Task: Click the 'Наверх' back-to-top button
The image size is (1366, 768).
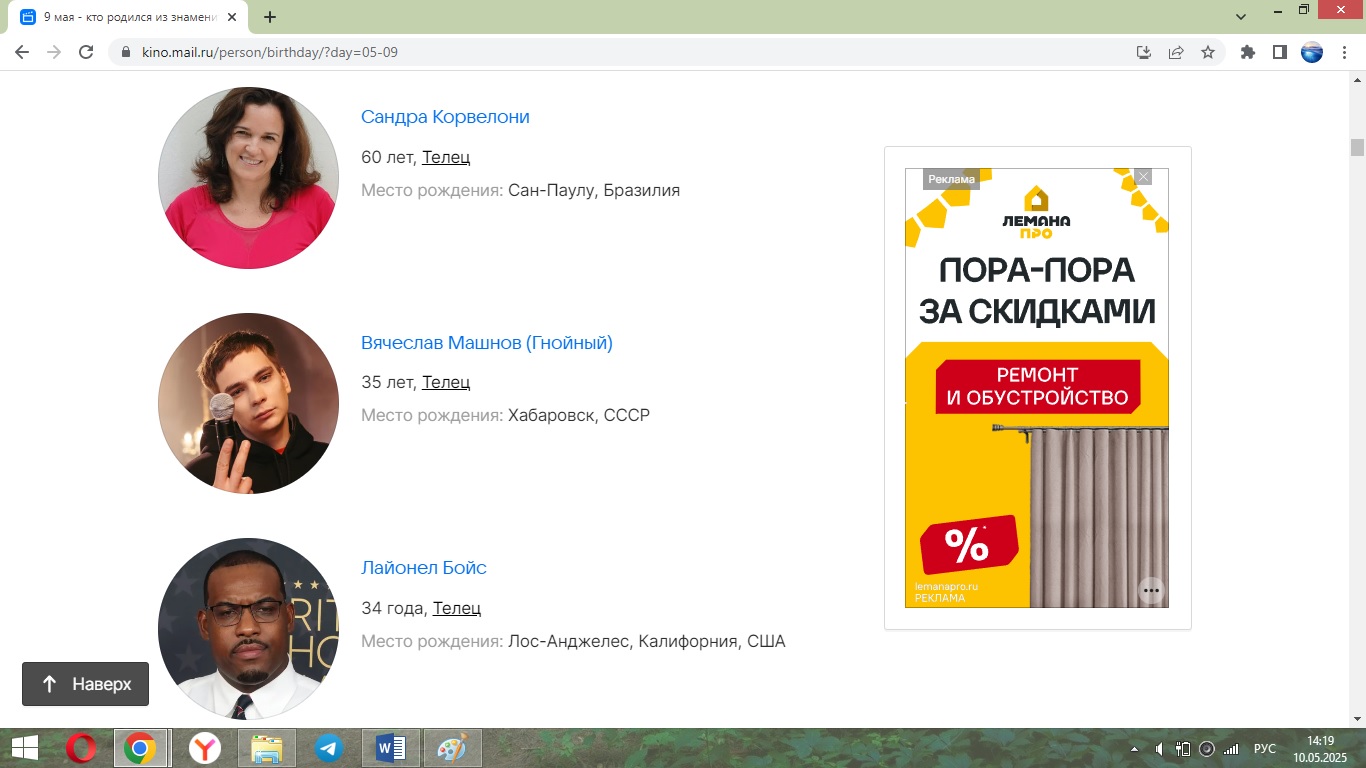Action: 85,684
